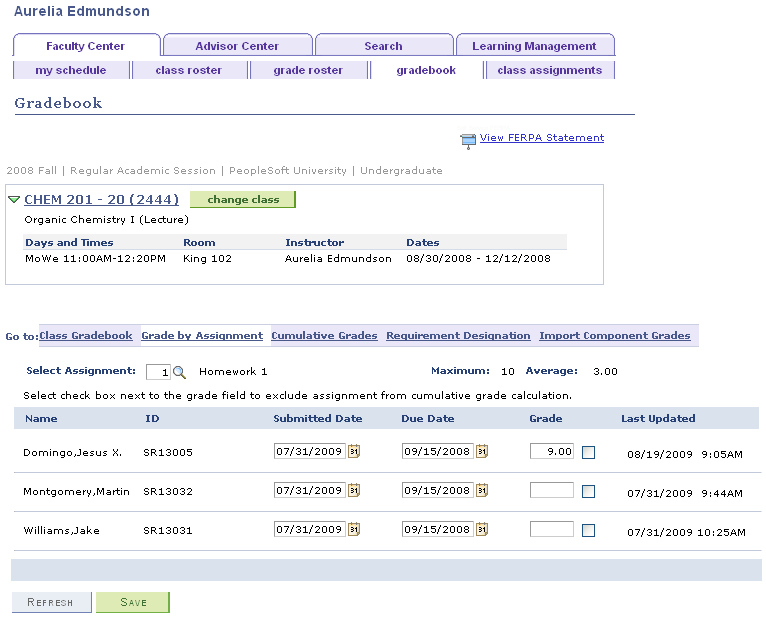Image resolution: width=766 pixels, height=617 pixels.
Task: Open calendar for Williams's Submitted Date
Action: click(354, 529)
